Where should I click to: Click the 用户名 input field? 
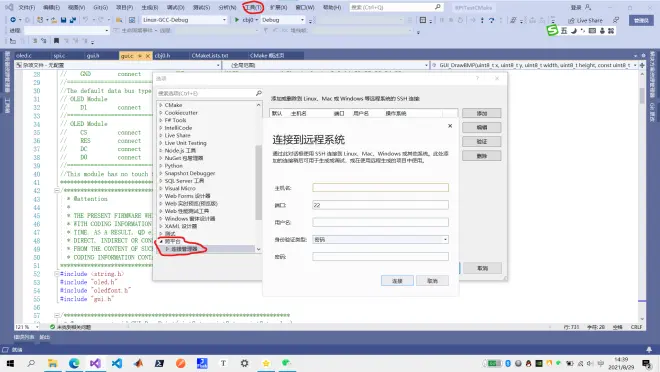pyautogui.click(x=381, y=222)
